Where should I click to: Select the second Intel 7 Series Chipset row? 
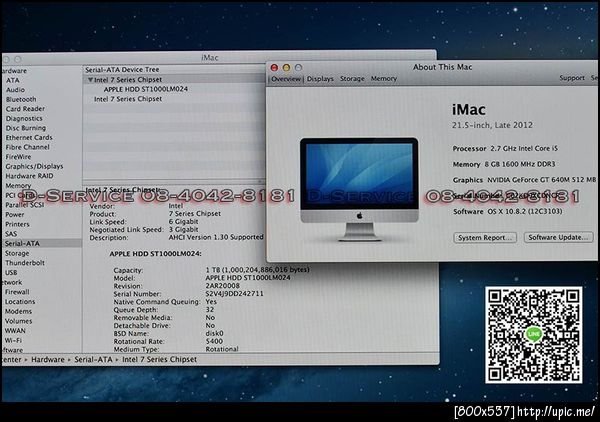(x=128, y=99)
